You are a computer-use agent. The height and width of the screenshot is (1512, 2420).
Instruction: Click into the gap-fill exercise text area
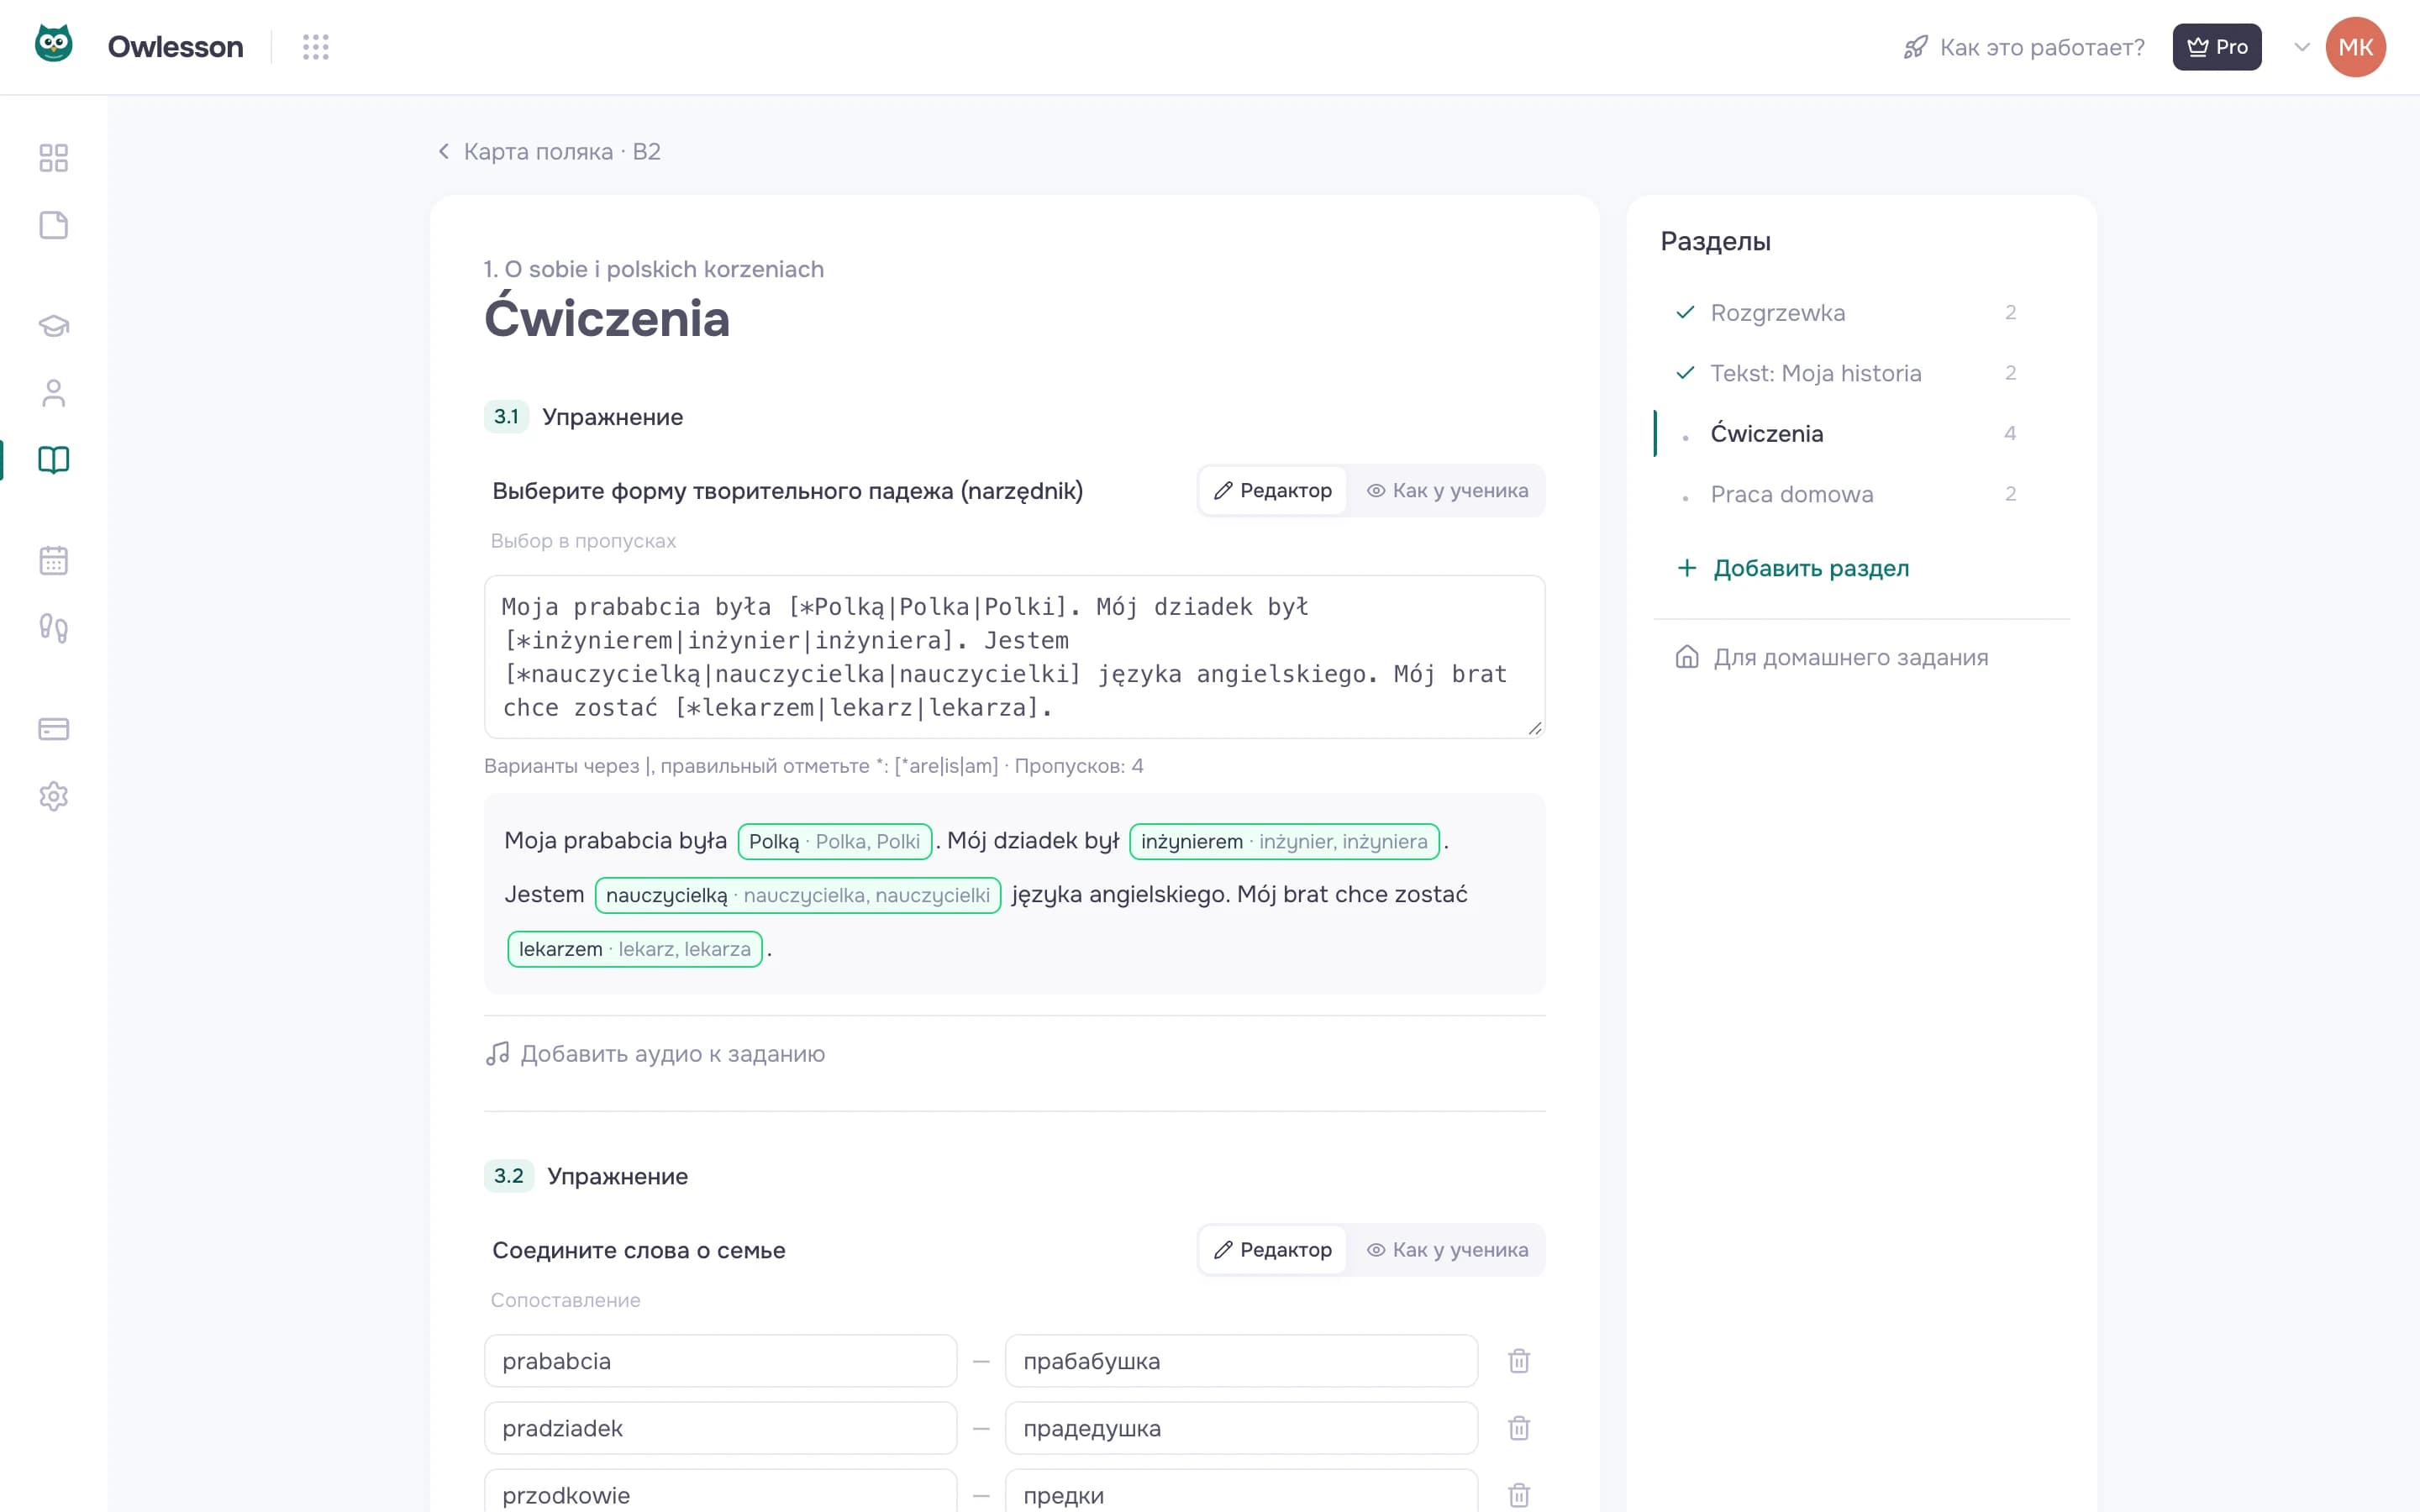point(1014,657)
